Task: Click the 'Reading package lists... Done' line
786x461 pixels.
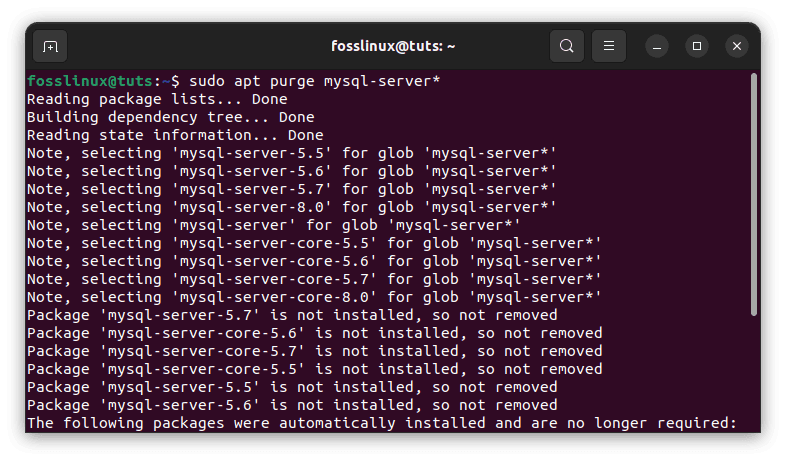Action: pyautogui.click(x=157, y=99)
